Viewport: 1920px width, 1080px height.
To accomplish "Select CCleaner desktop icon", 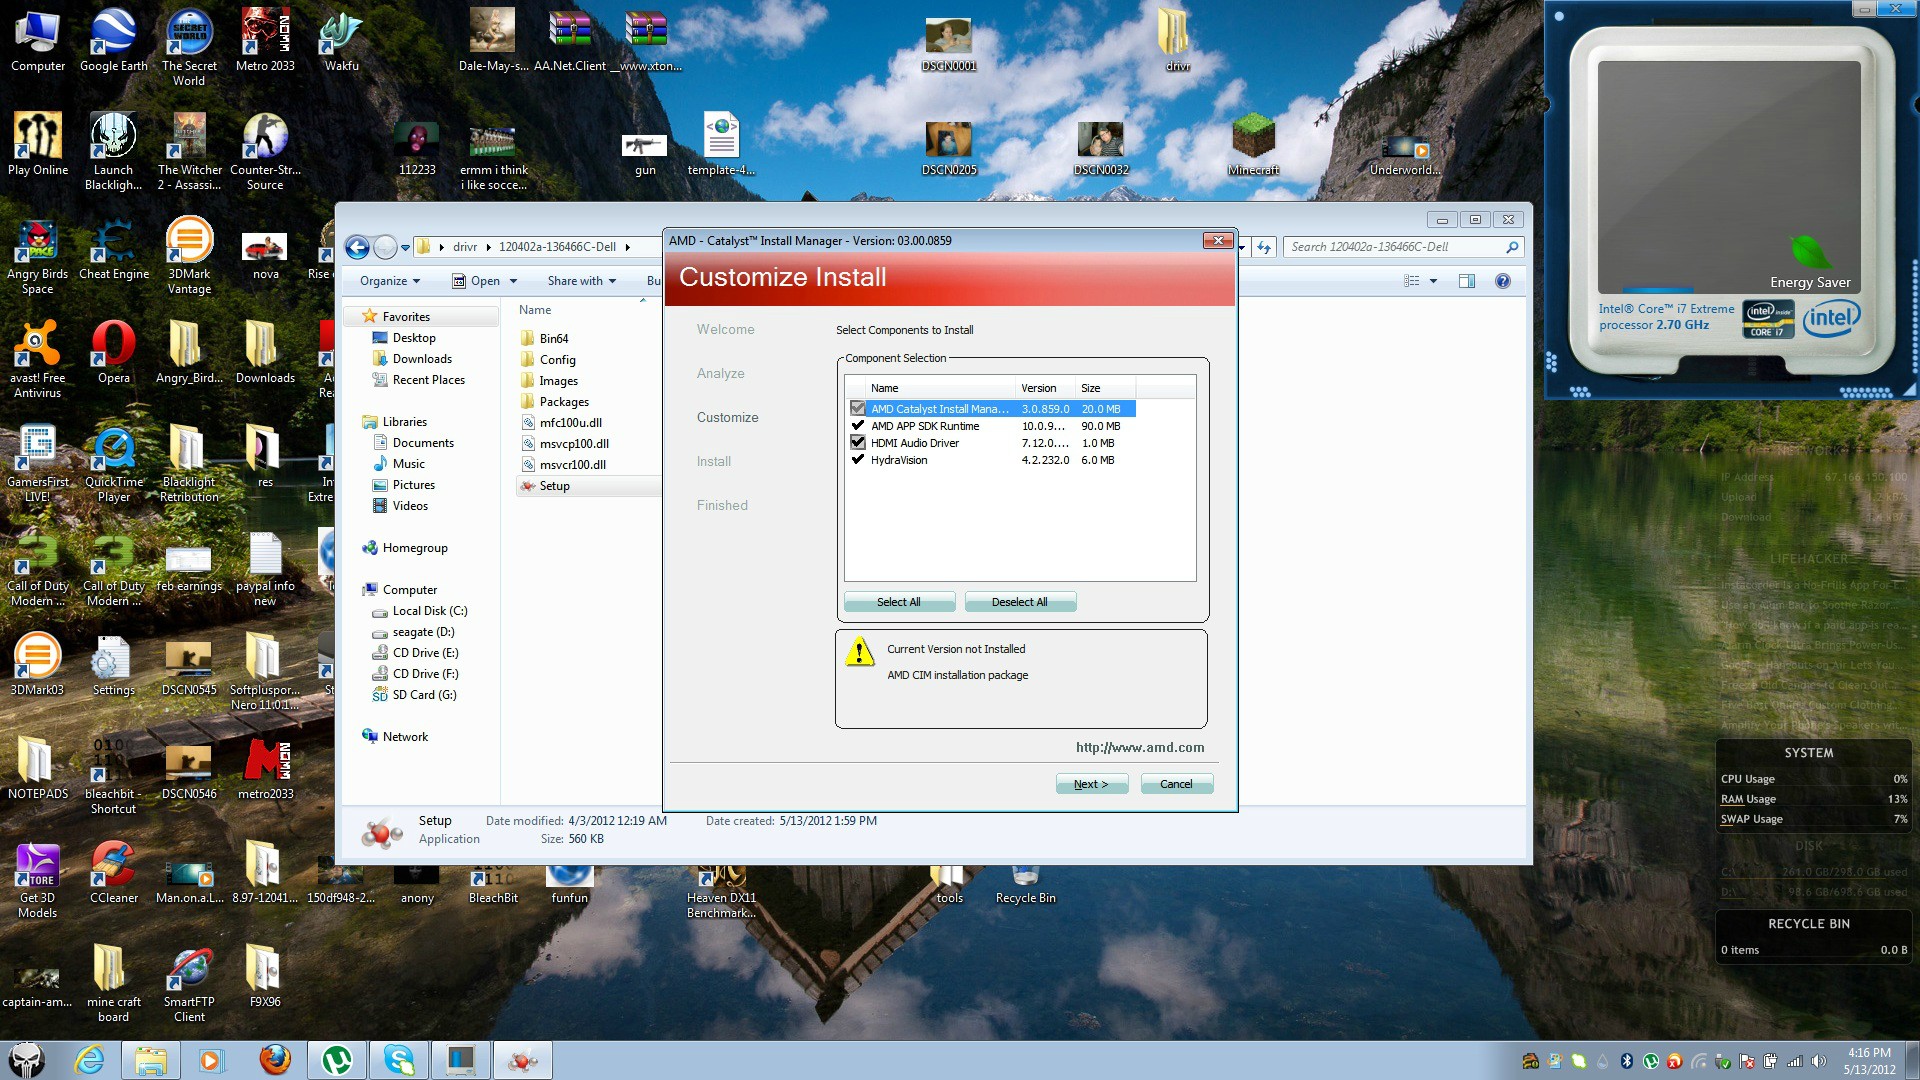I will point(113,871).
